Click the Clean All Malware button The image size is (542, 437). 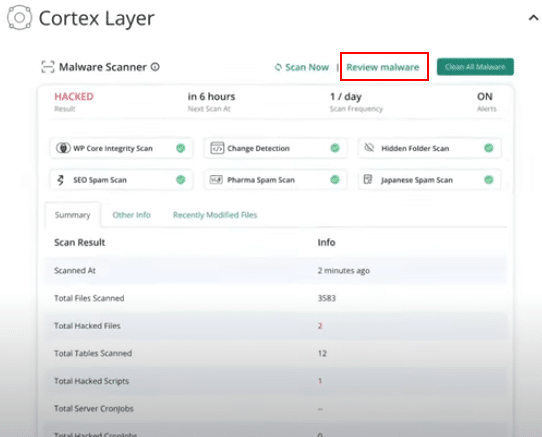tap(475, 67)
